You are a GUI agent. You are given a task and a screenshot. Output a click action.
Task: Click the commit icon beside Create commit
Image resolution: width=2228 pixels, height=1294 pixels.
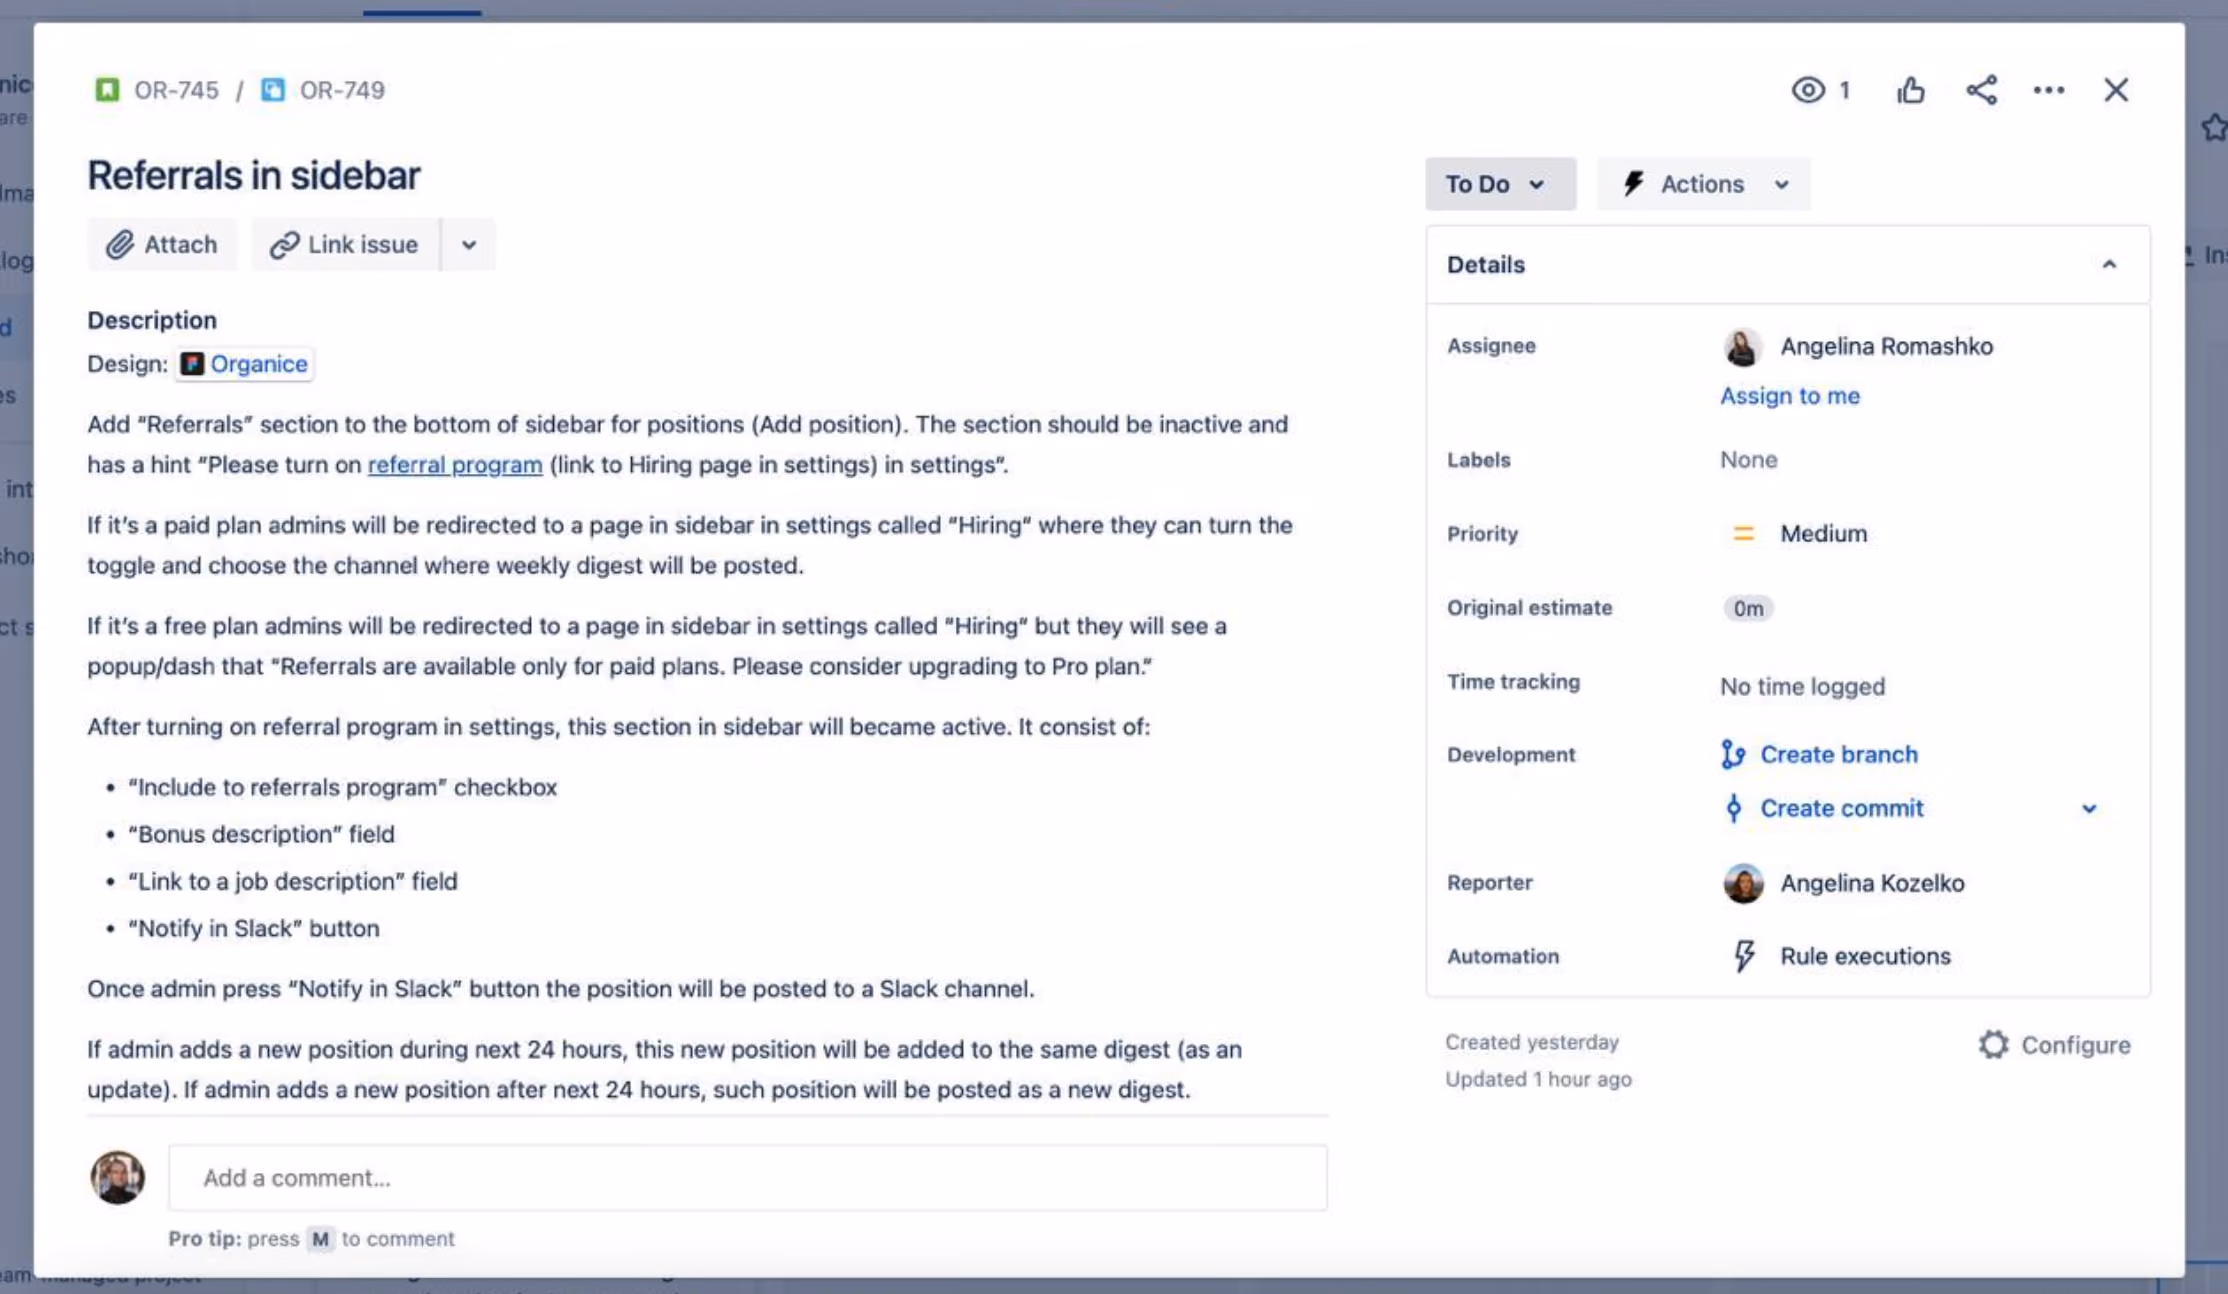1733,808
